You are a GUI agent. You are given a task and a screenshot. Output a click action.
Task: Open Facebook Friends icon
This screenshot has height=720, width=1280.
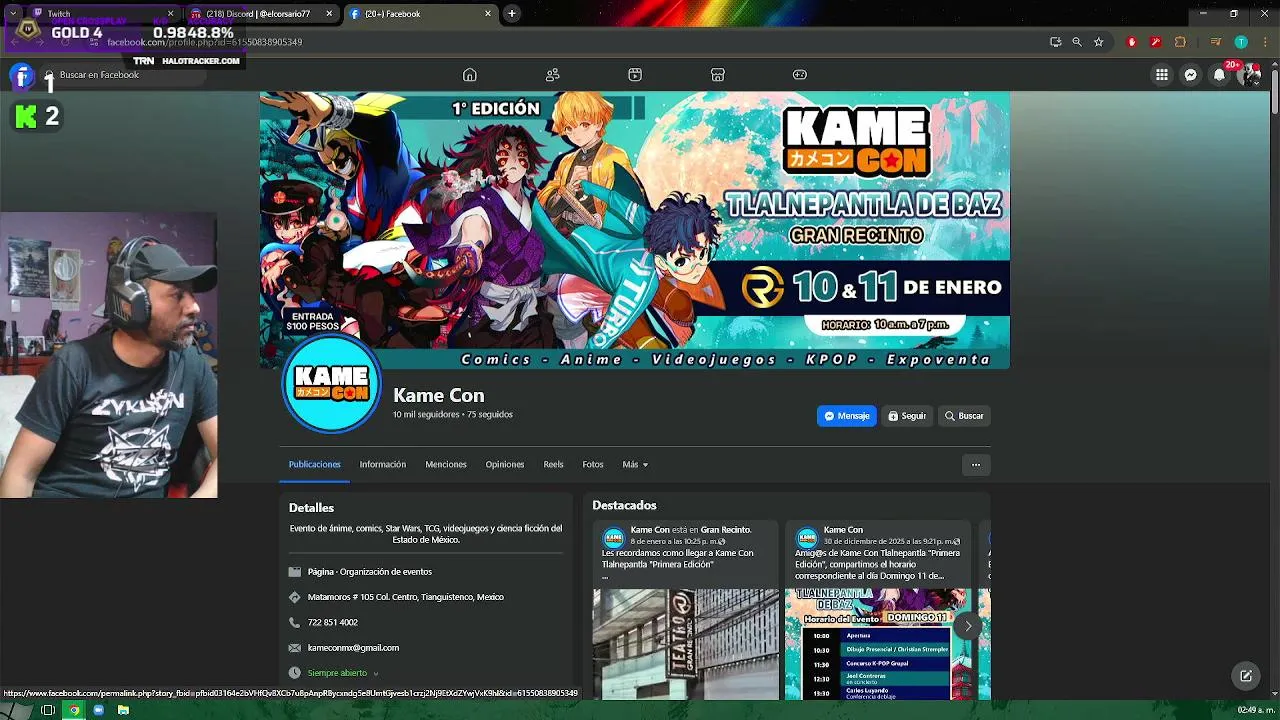(552, 75)
